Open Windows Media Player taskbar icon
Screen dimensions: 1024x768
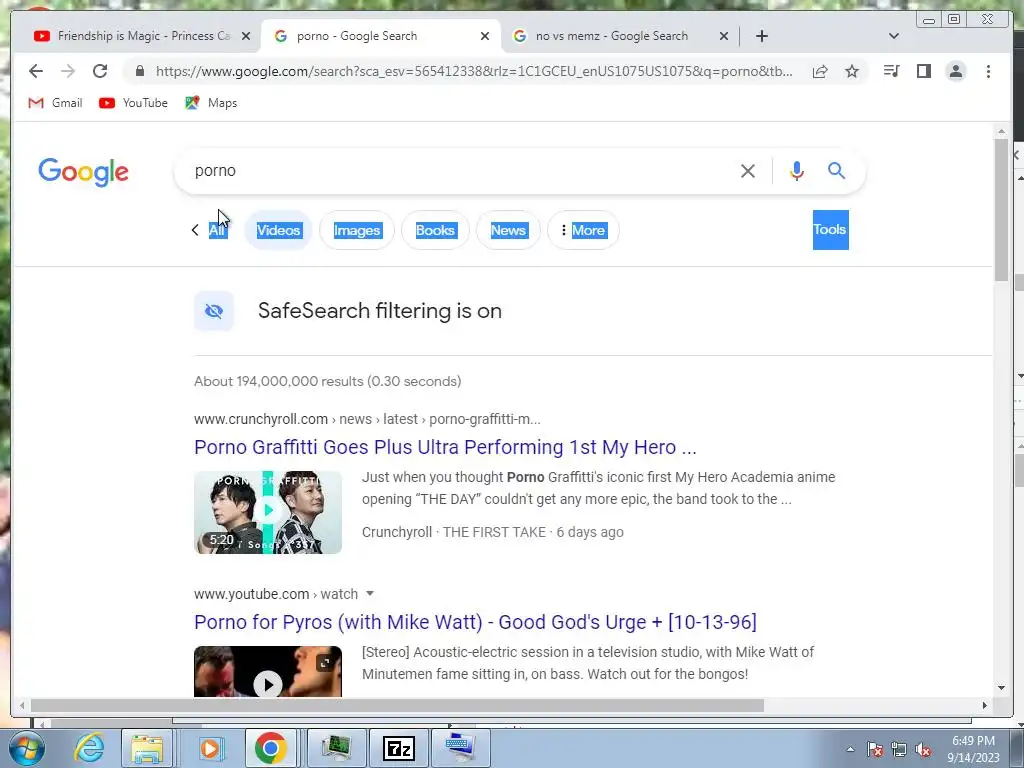coord(210,748)
